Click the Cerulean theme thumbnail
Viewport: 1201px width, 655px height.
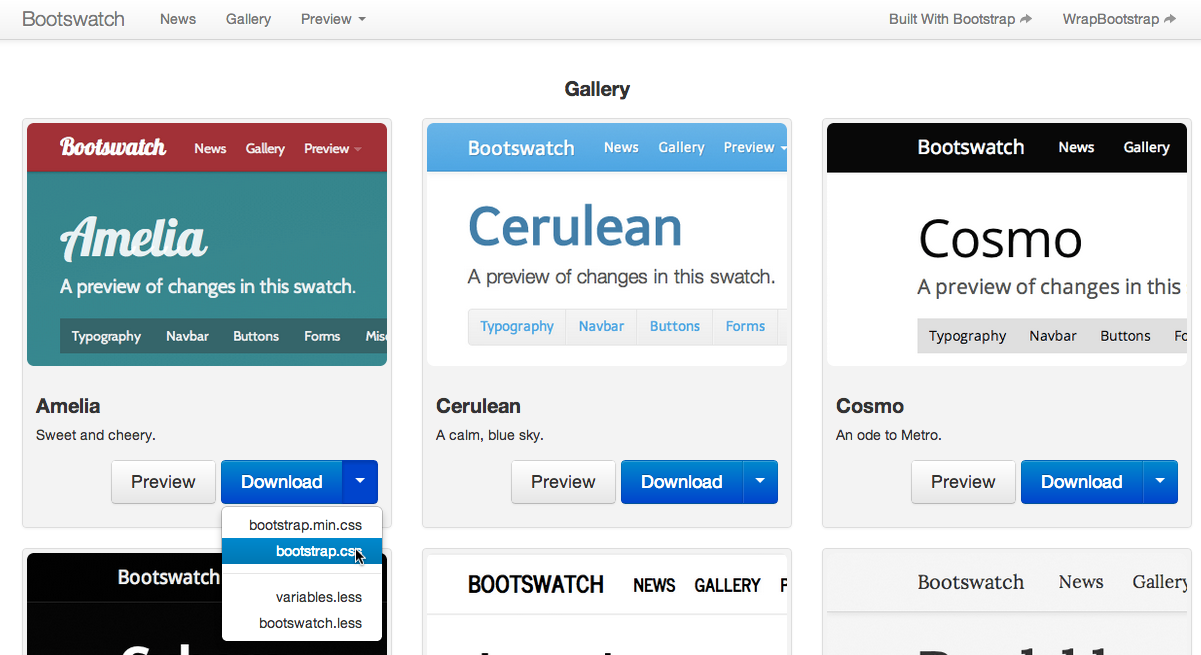pyautogui.click(x=607, y=244)
